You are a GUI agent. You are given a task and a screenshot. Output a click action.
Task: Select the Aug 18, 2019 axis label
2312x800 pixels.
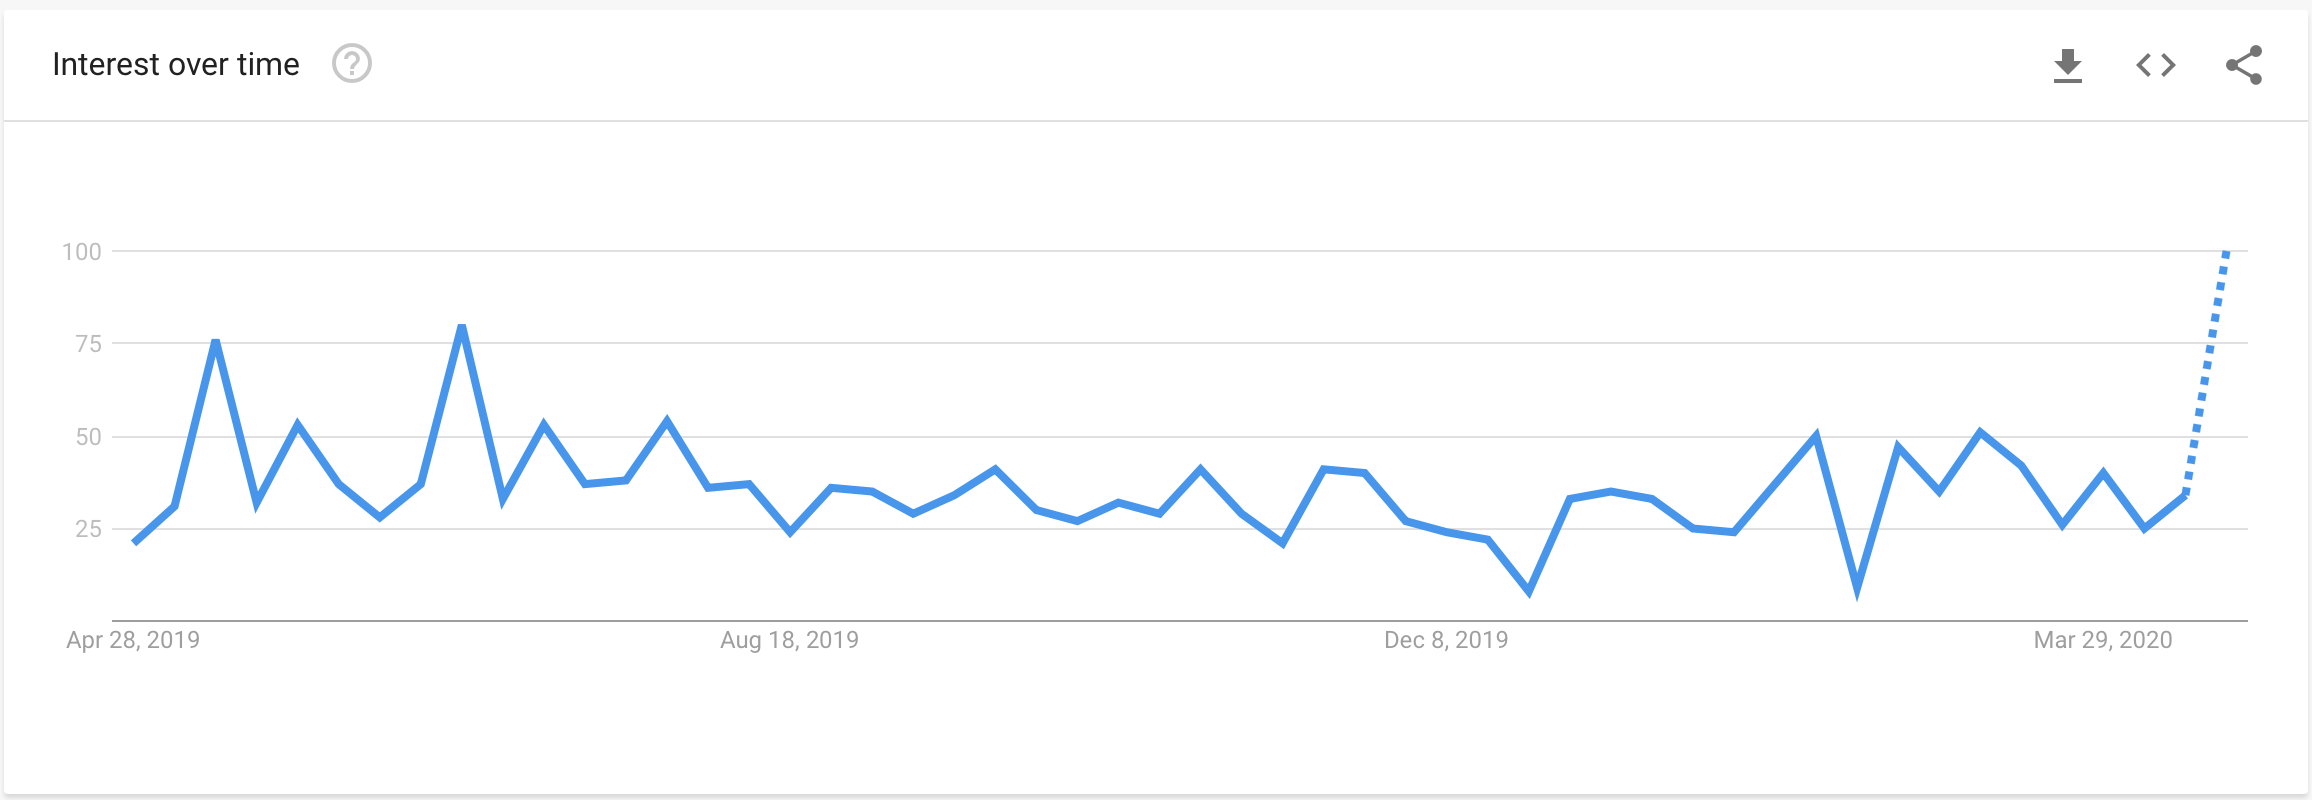click(789, 640)
